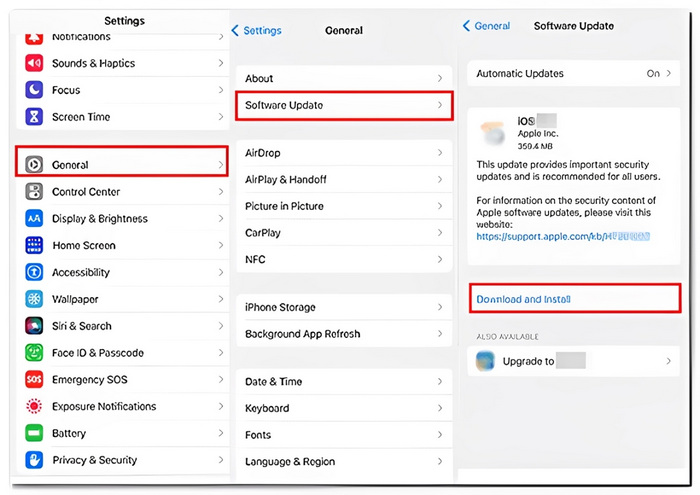Go back to General from Software Update

click(x=487, y=25)
